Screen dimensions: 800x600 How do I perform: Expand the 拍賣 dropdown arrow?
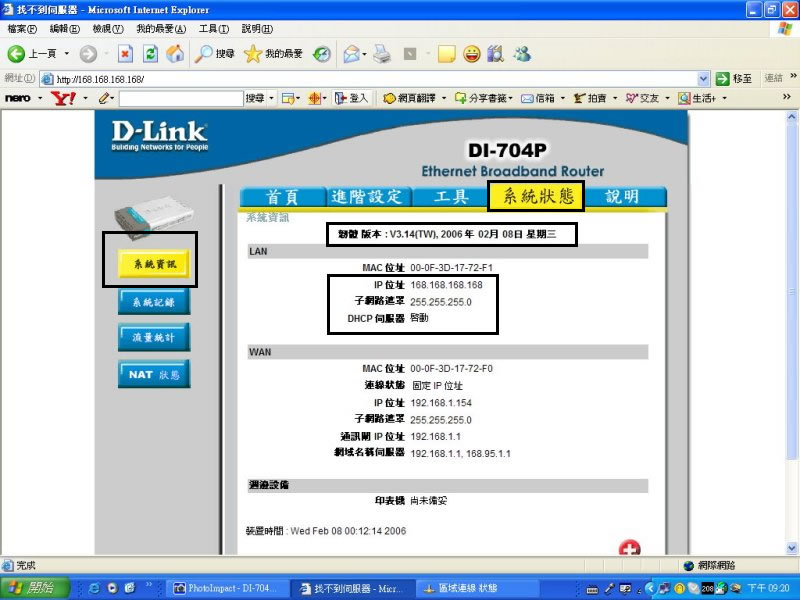click(615, 98)
